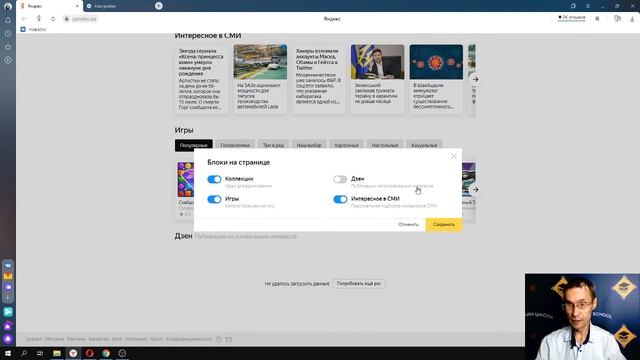Click the Конфиденциальность footer link

coord(189,339)
